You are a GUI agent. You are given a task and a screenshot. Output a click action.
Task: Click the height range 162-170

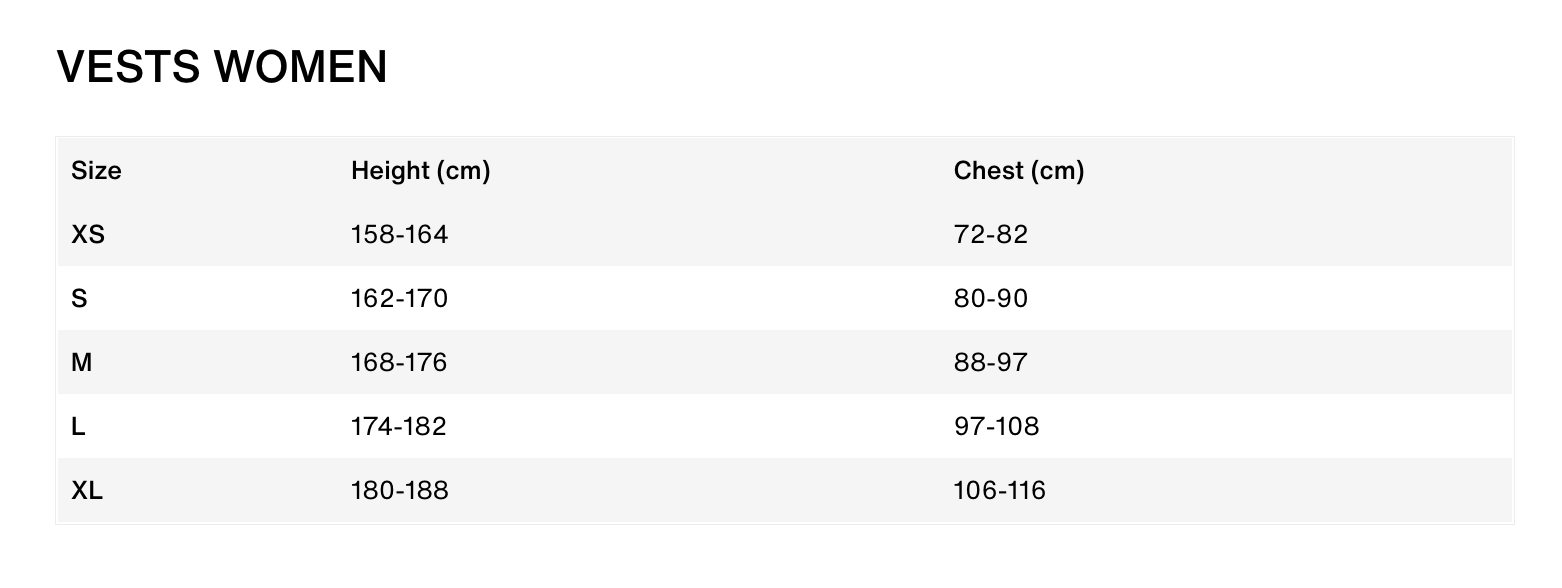point(399,299)
